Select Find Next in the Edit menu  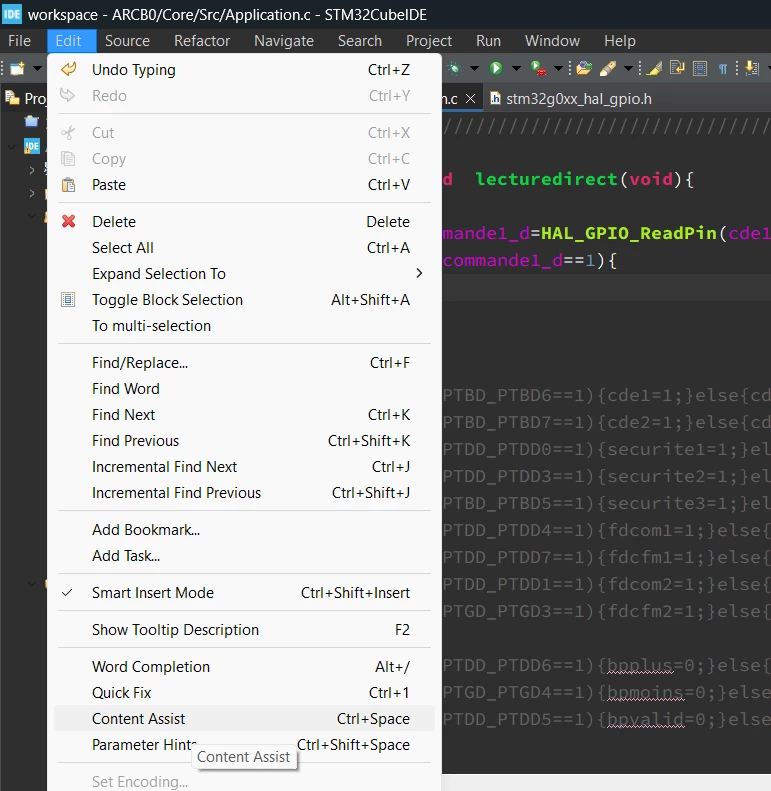click(x=244, y=415)
